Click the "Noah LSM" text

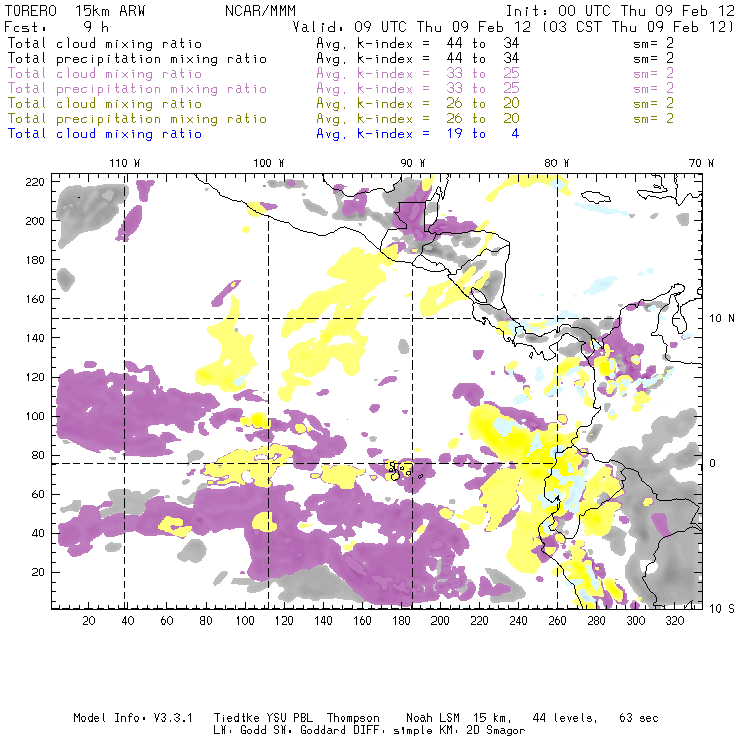(433, 718)
